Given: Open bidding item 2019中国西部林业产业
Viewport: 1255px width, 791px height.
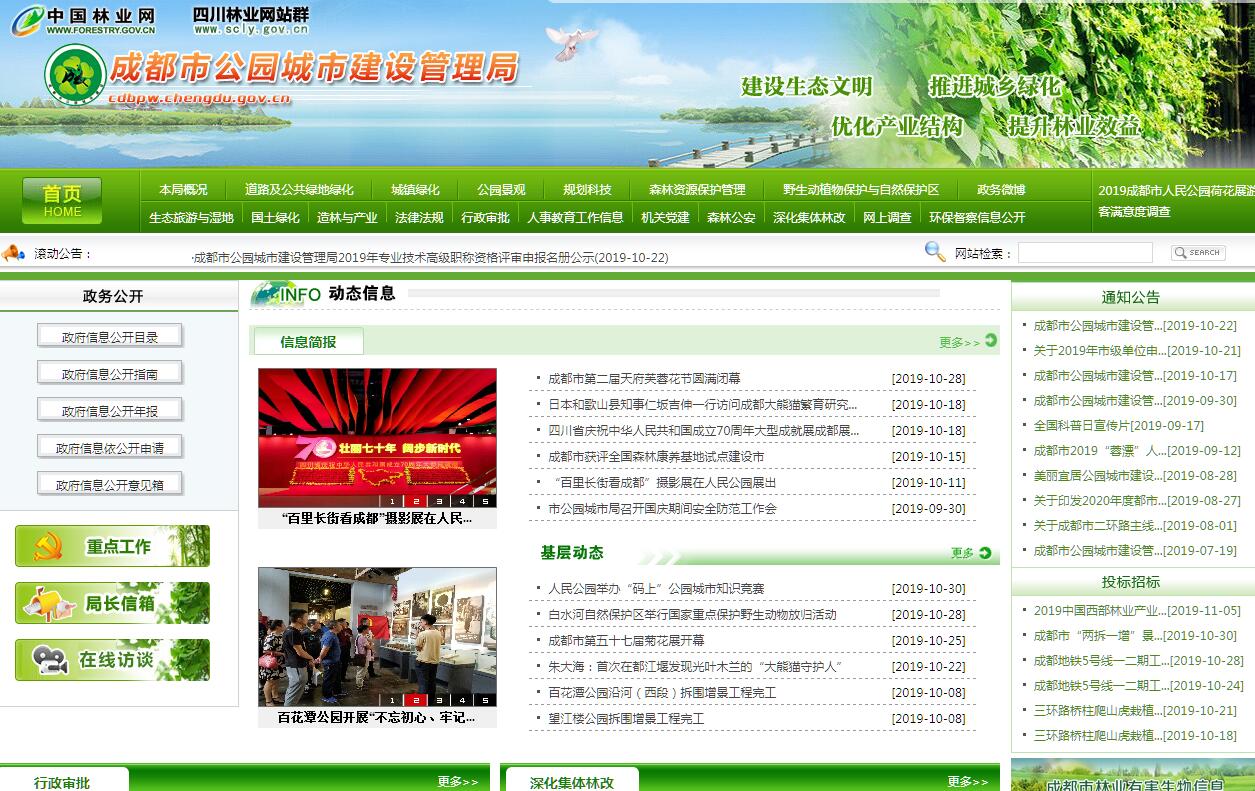Looking at the screenshot, I should pos(1137,611).
